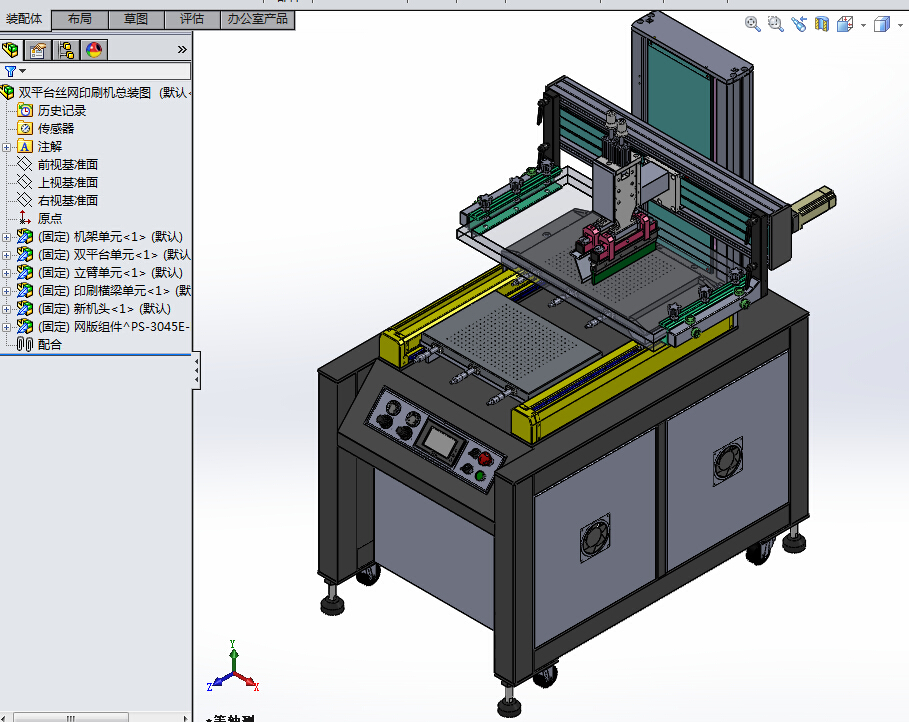Select the 注解 annotations folder icon

click(x=25, y=147)
